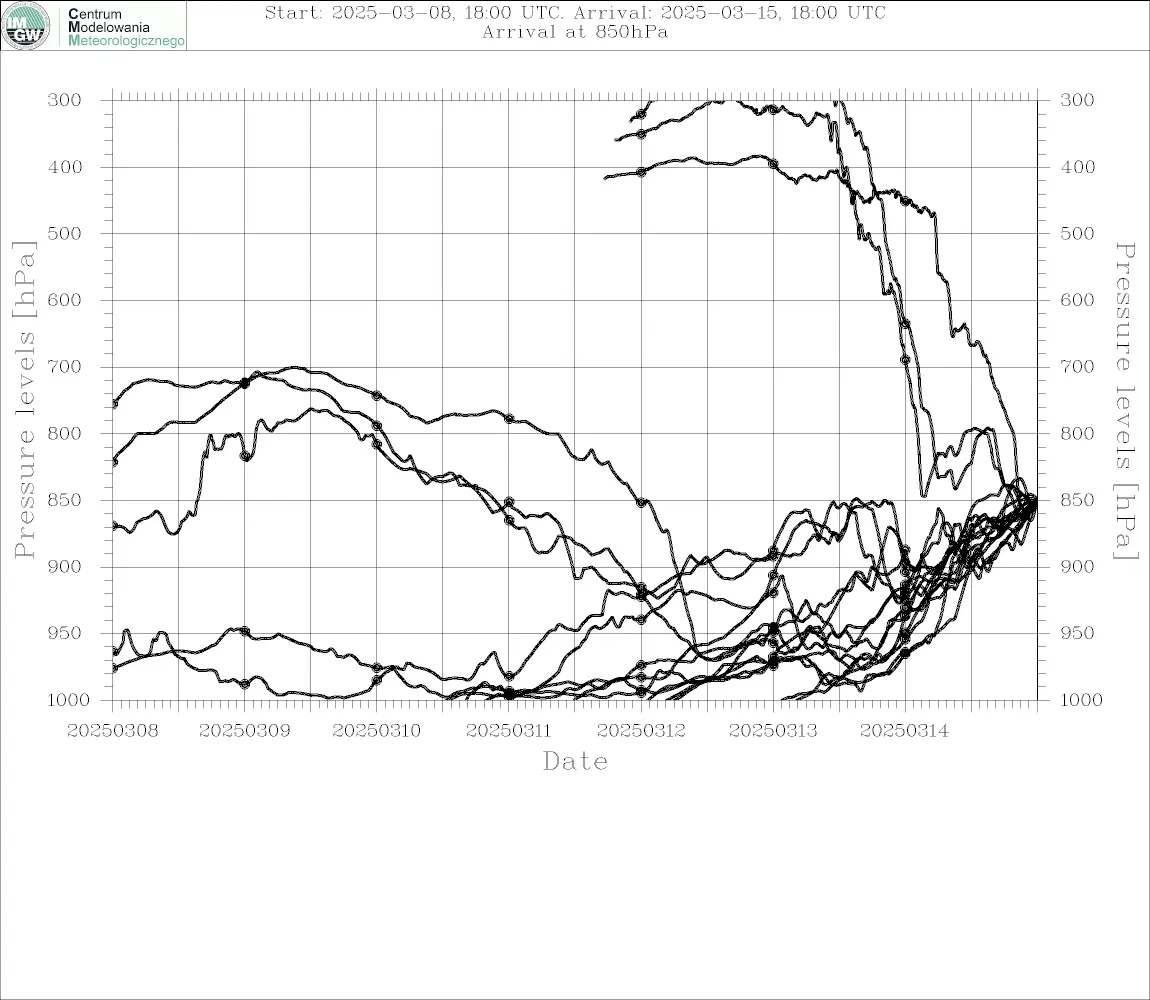1150x1000 pixels.
Task: Click the right axis 300 label
Action: [1077, 100]
